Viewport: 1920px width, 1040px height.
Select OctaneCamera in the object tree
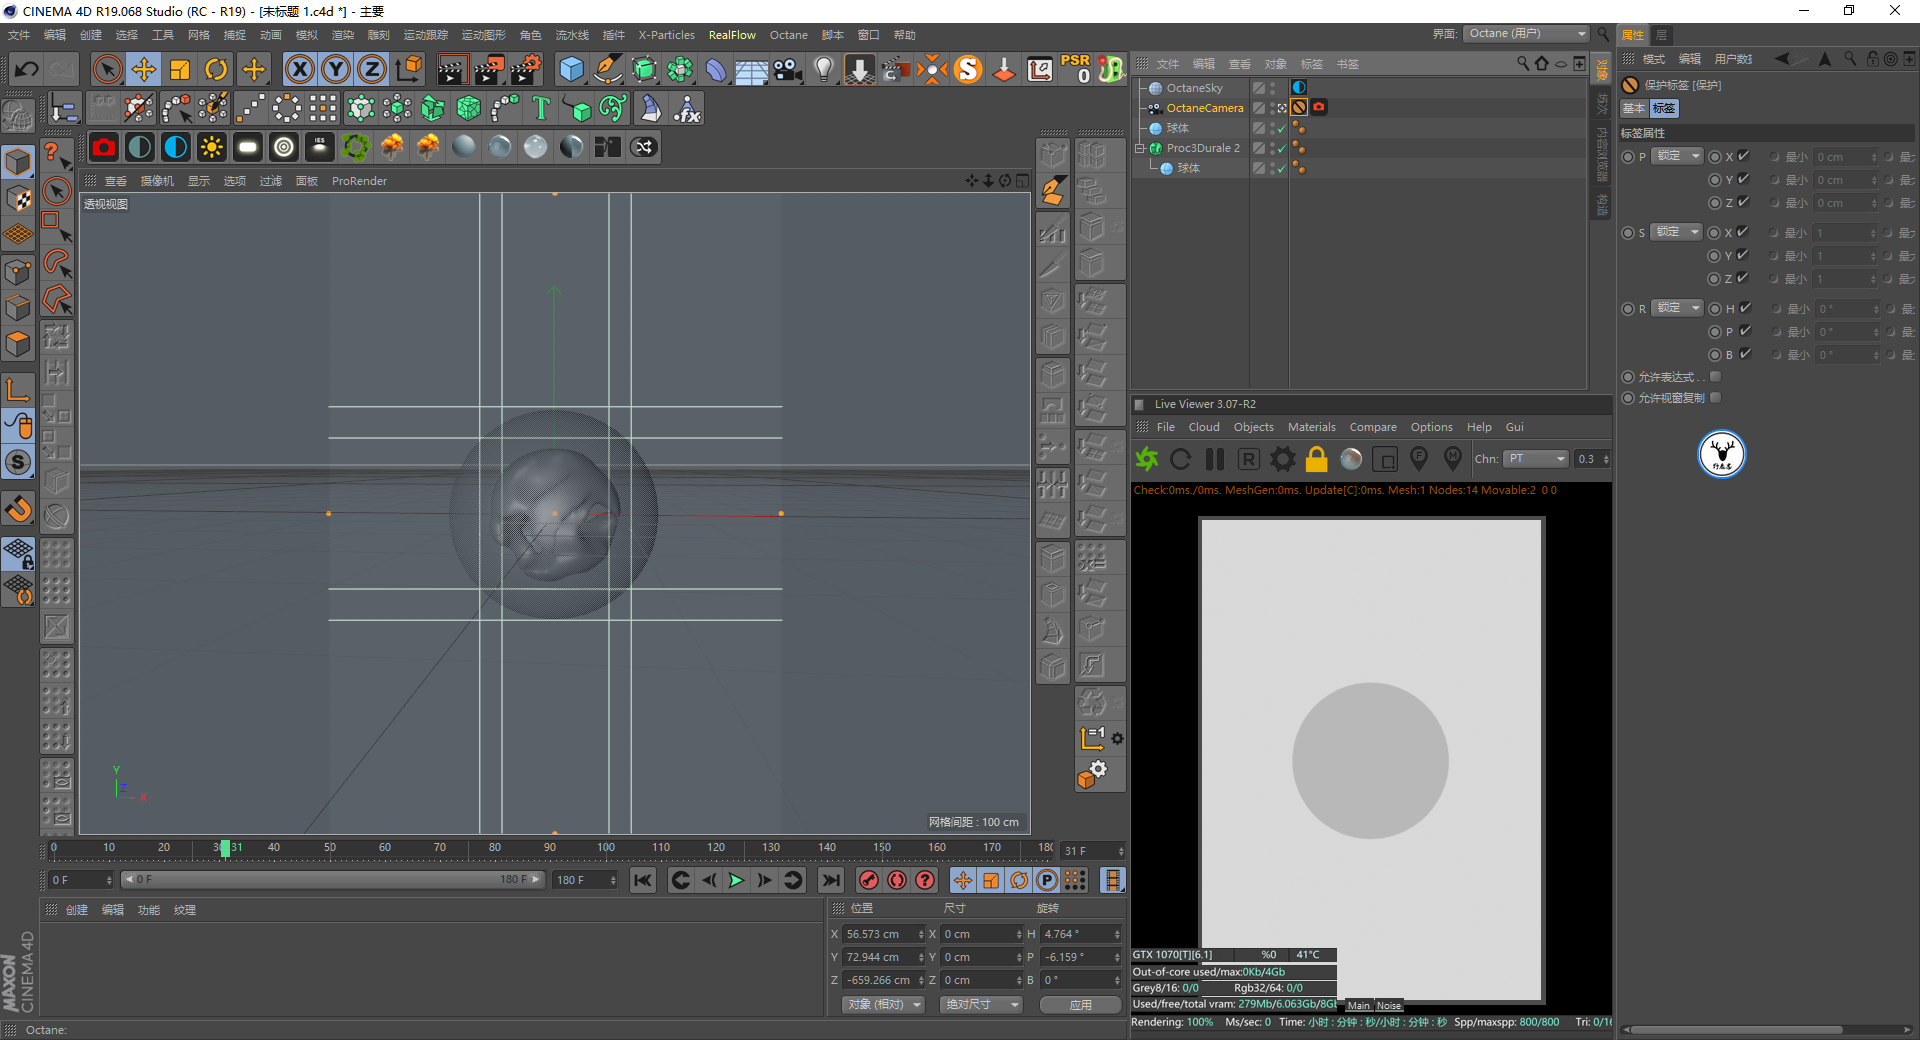click(x=1205, y=108)
